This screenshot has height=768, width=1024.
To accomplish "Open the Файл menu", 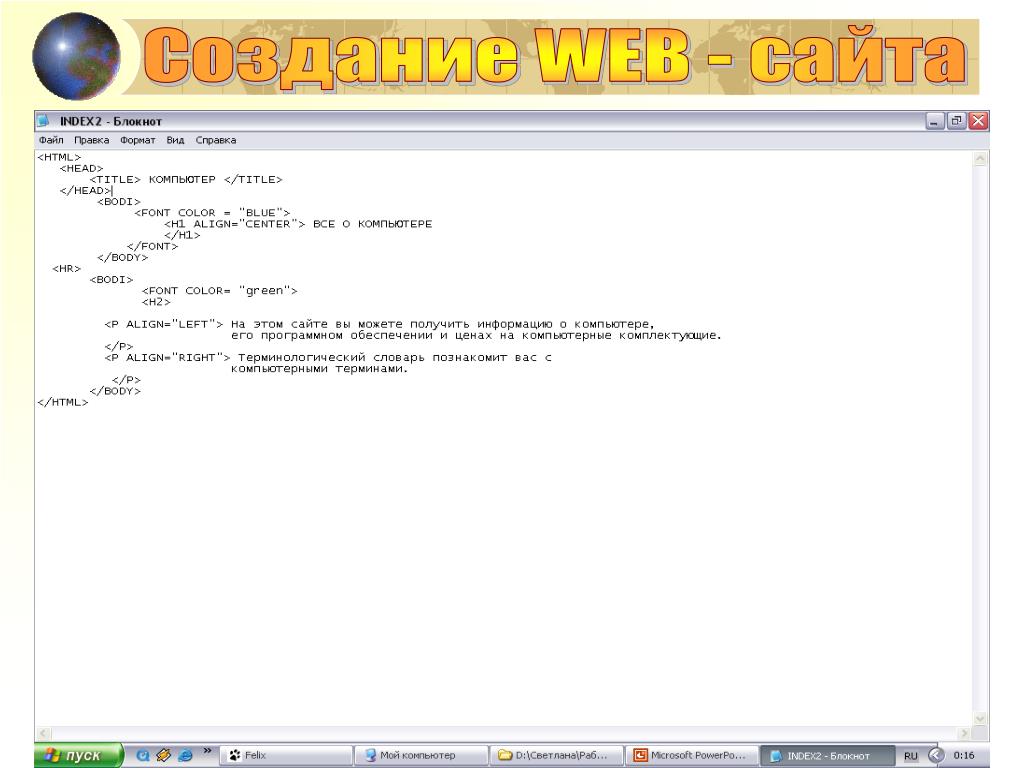I will pyautogui.click(x=51, y=140).
